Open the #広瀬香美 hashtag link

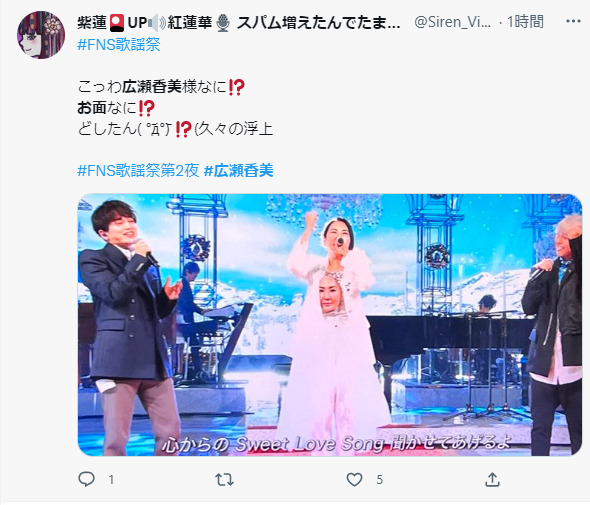point(239,170)
